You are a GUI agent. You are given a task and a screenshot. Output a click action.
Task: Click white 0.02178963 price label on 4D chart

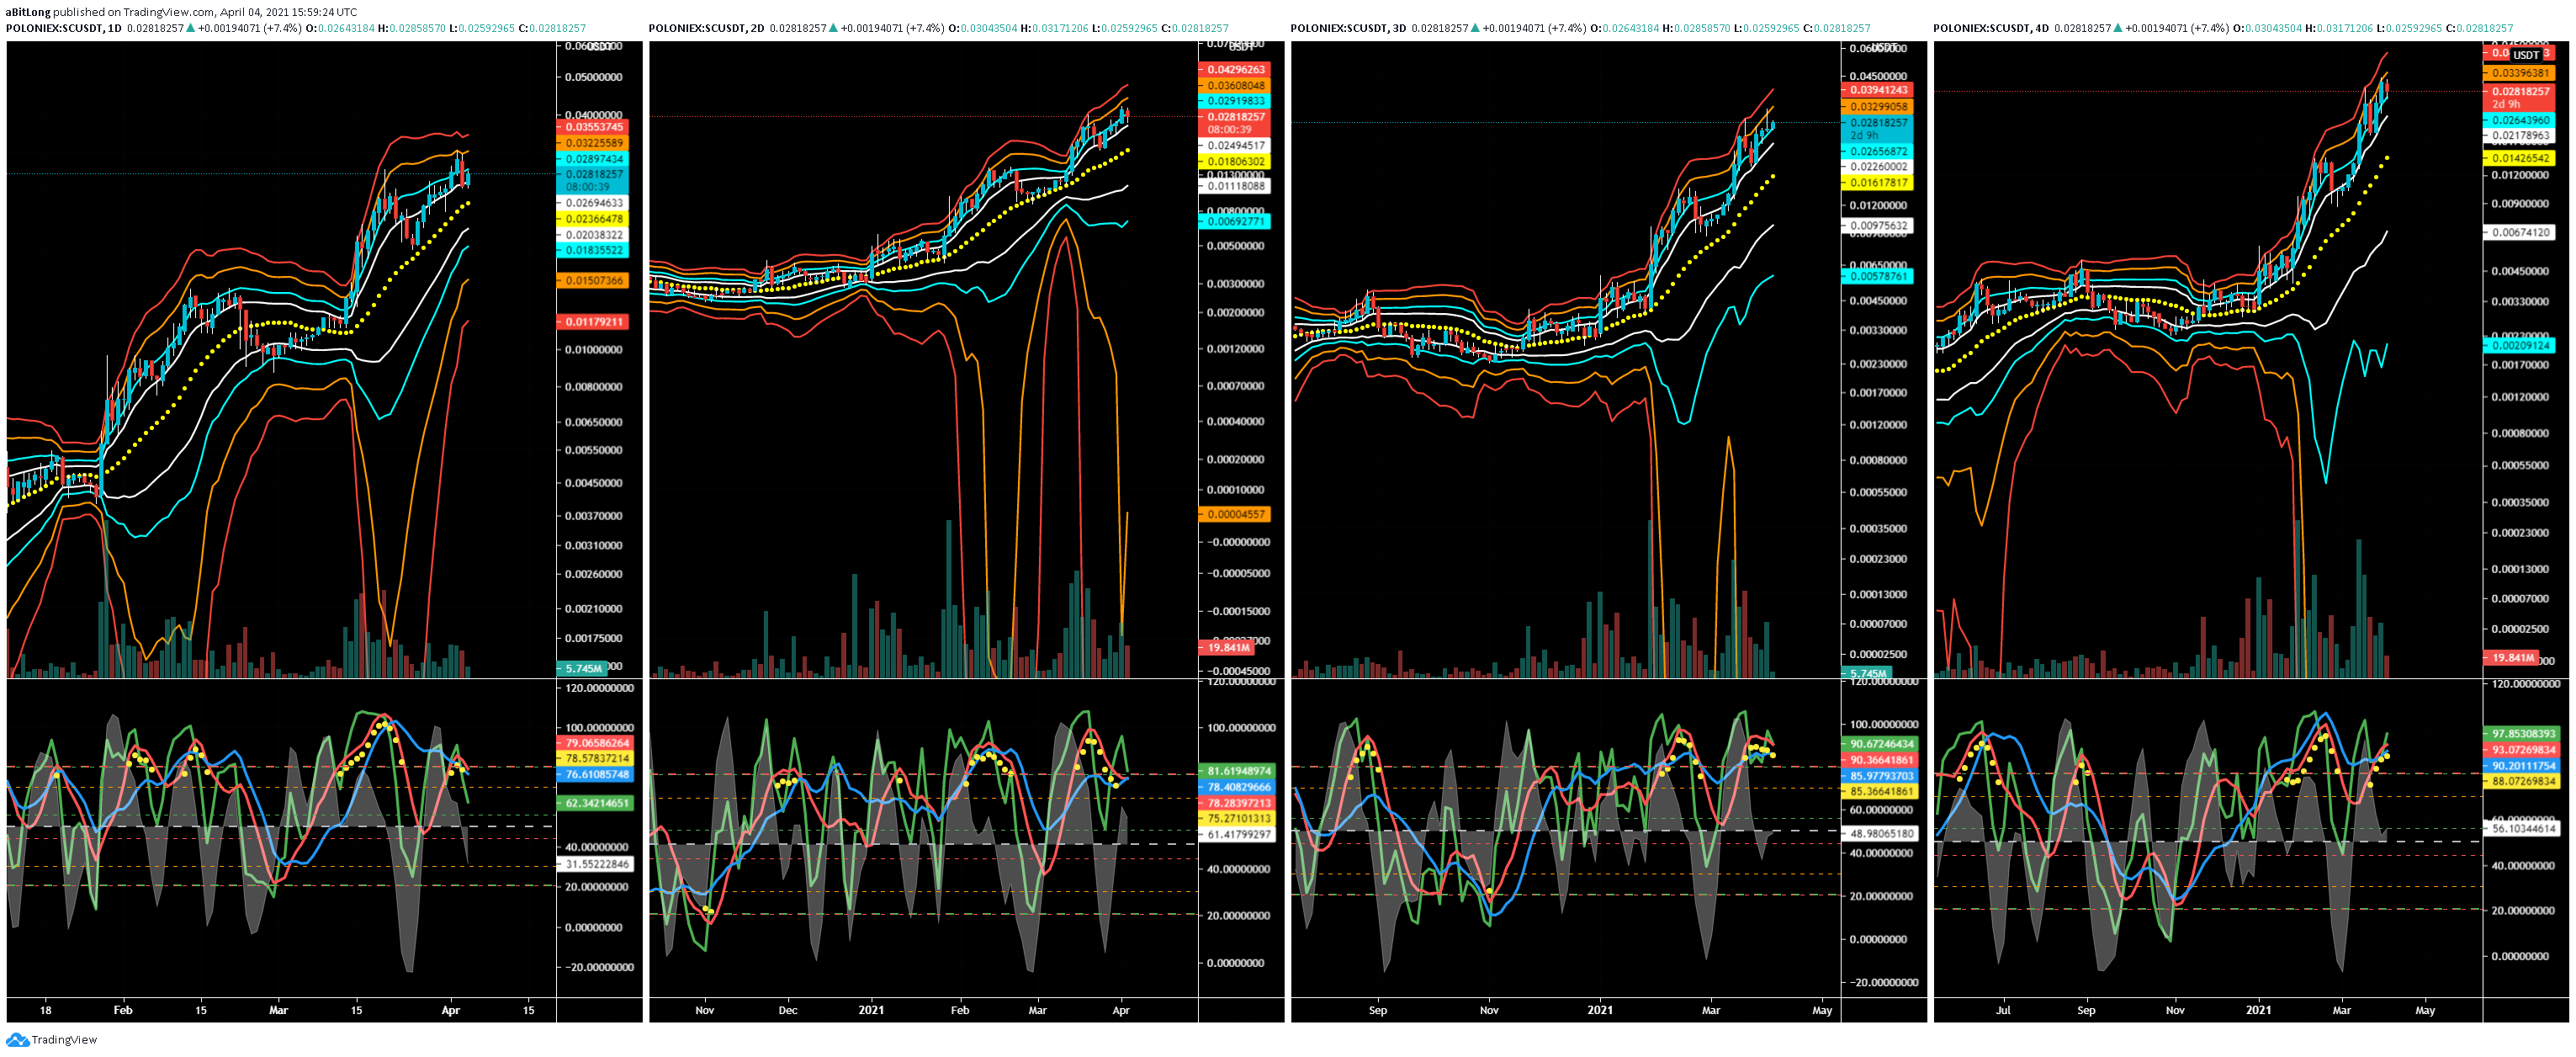tap(2519, 135)
